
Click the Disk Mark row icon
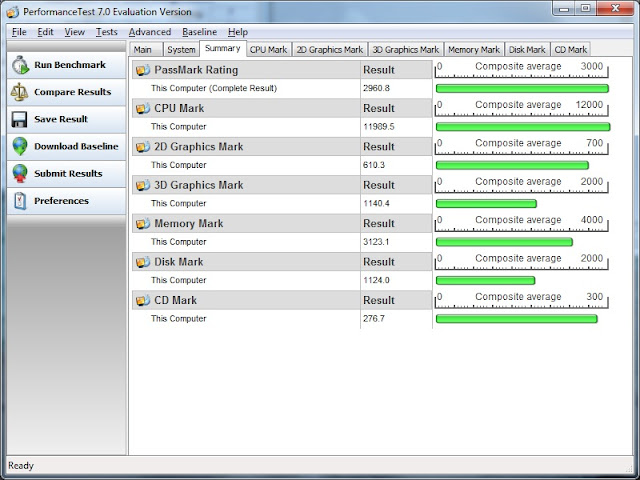click(143, 262)
